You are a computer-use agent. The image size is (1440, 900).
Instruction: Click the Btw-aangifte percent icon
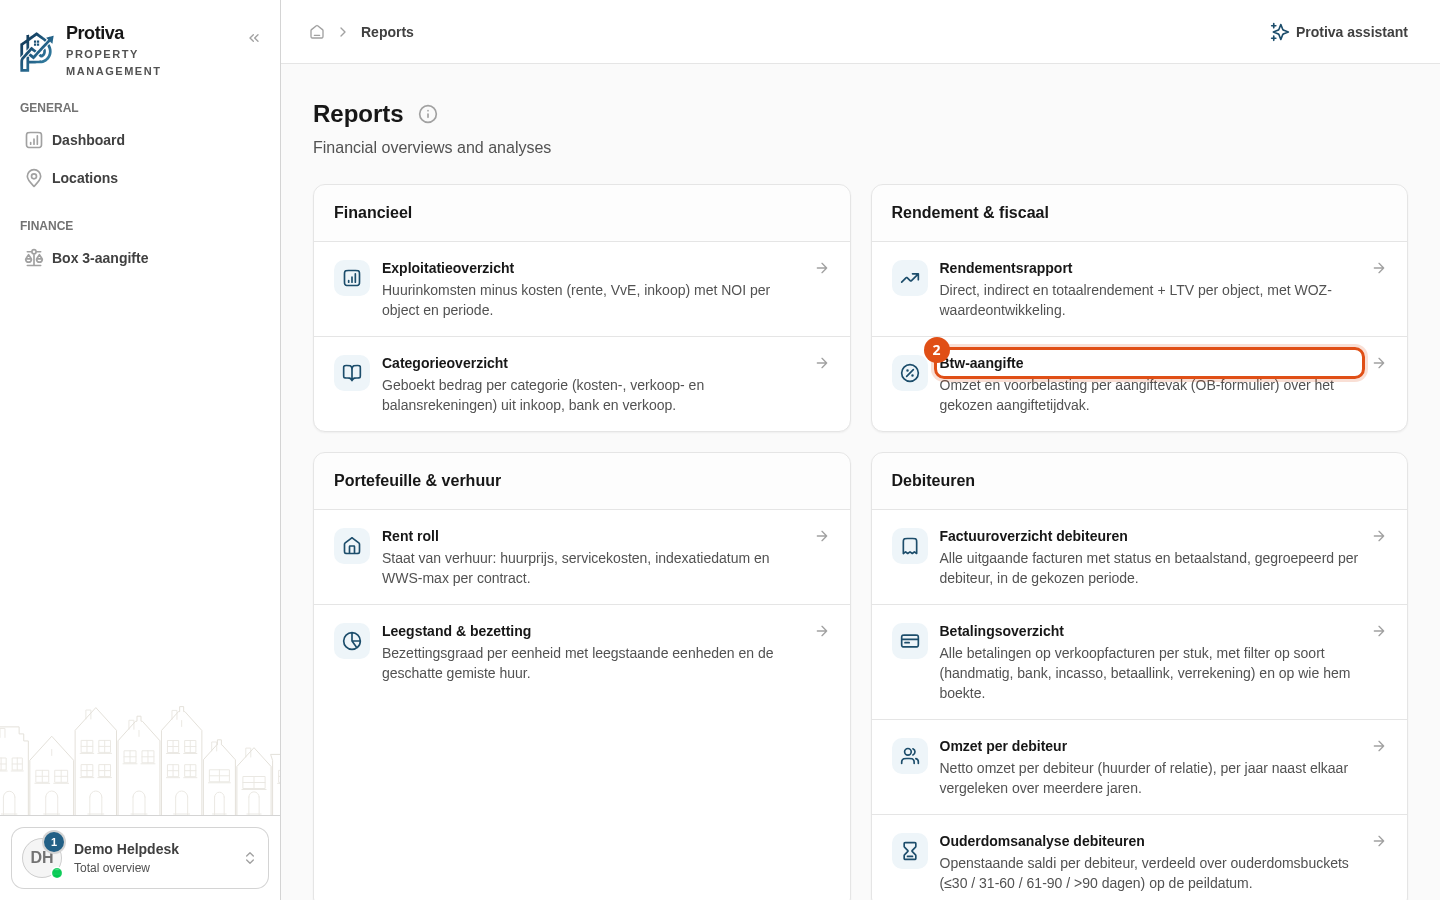point(910,373)
